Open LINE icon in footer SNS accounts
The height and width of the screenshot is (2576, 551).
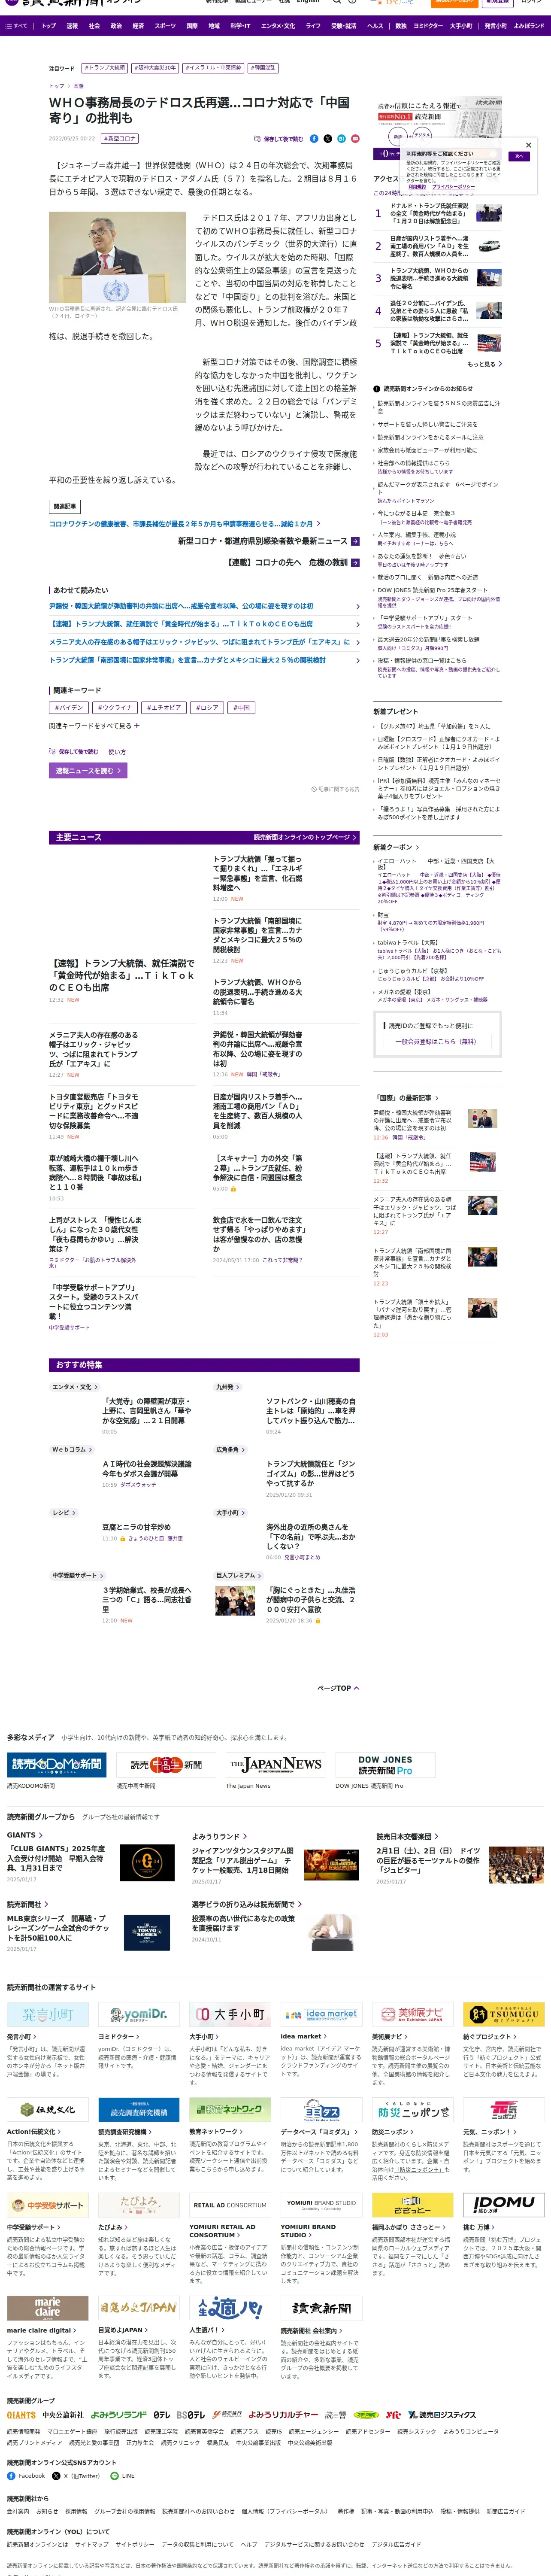[x=114, y=2476]
